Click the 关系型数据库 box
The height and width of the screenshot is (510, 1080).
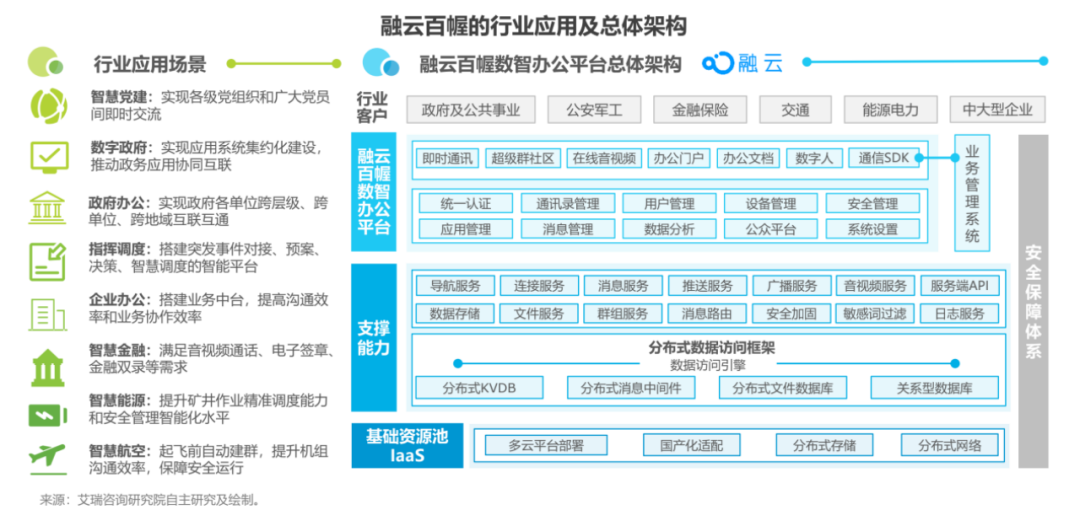pyautogui.click(x=935, y=388)
